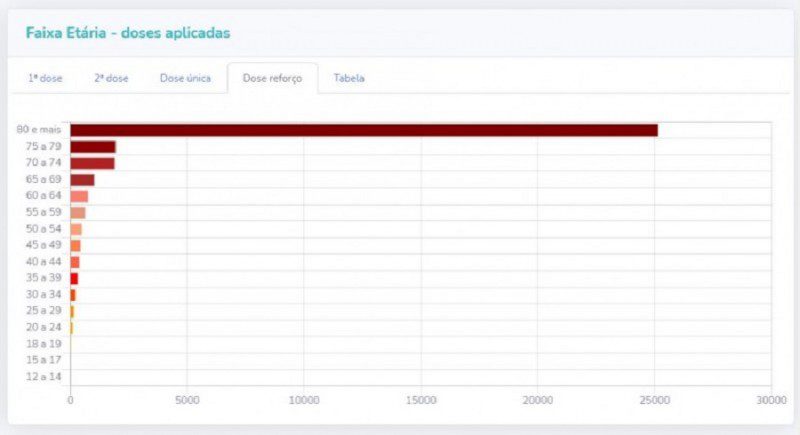Screen dimensions: 800x435
Task: Click the 60 a 64 bar
Action: tap(79, 196)
